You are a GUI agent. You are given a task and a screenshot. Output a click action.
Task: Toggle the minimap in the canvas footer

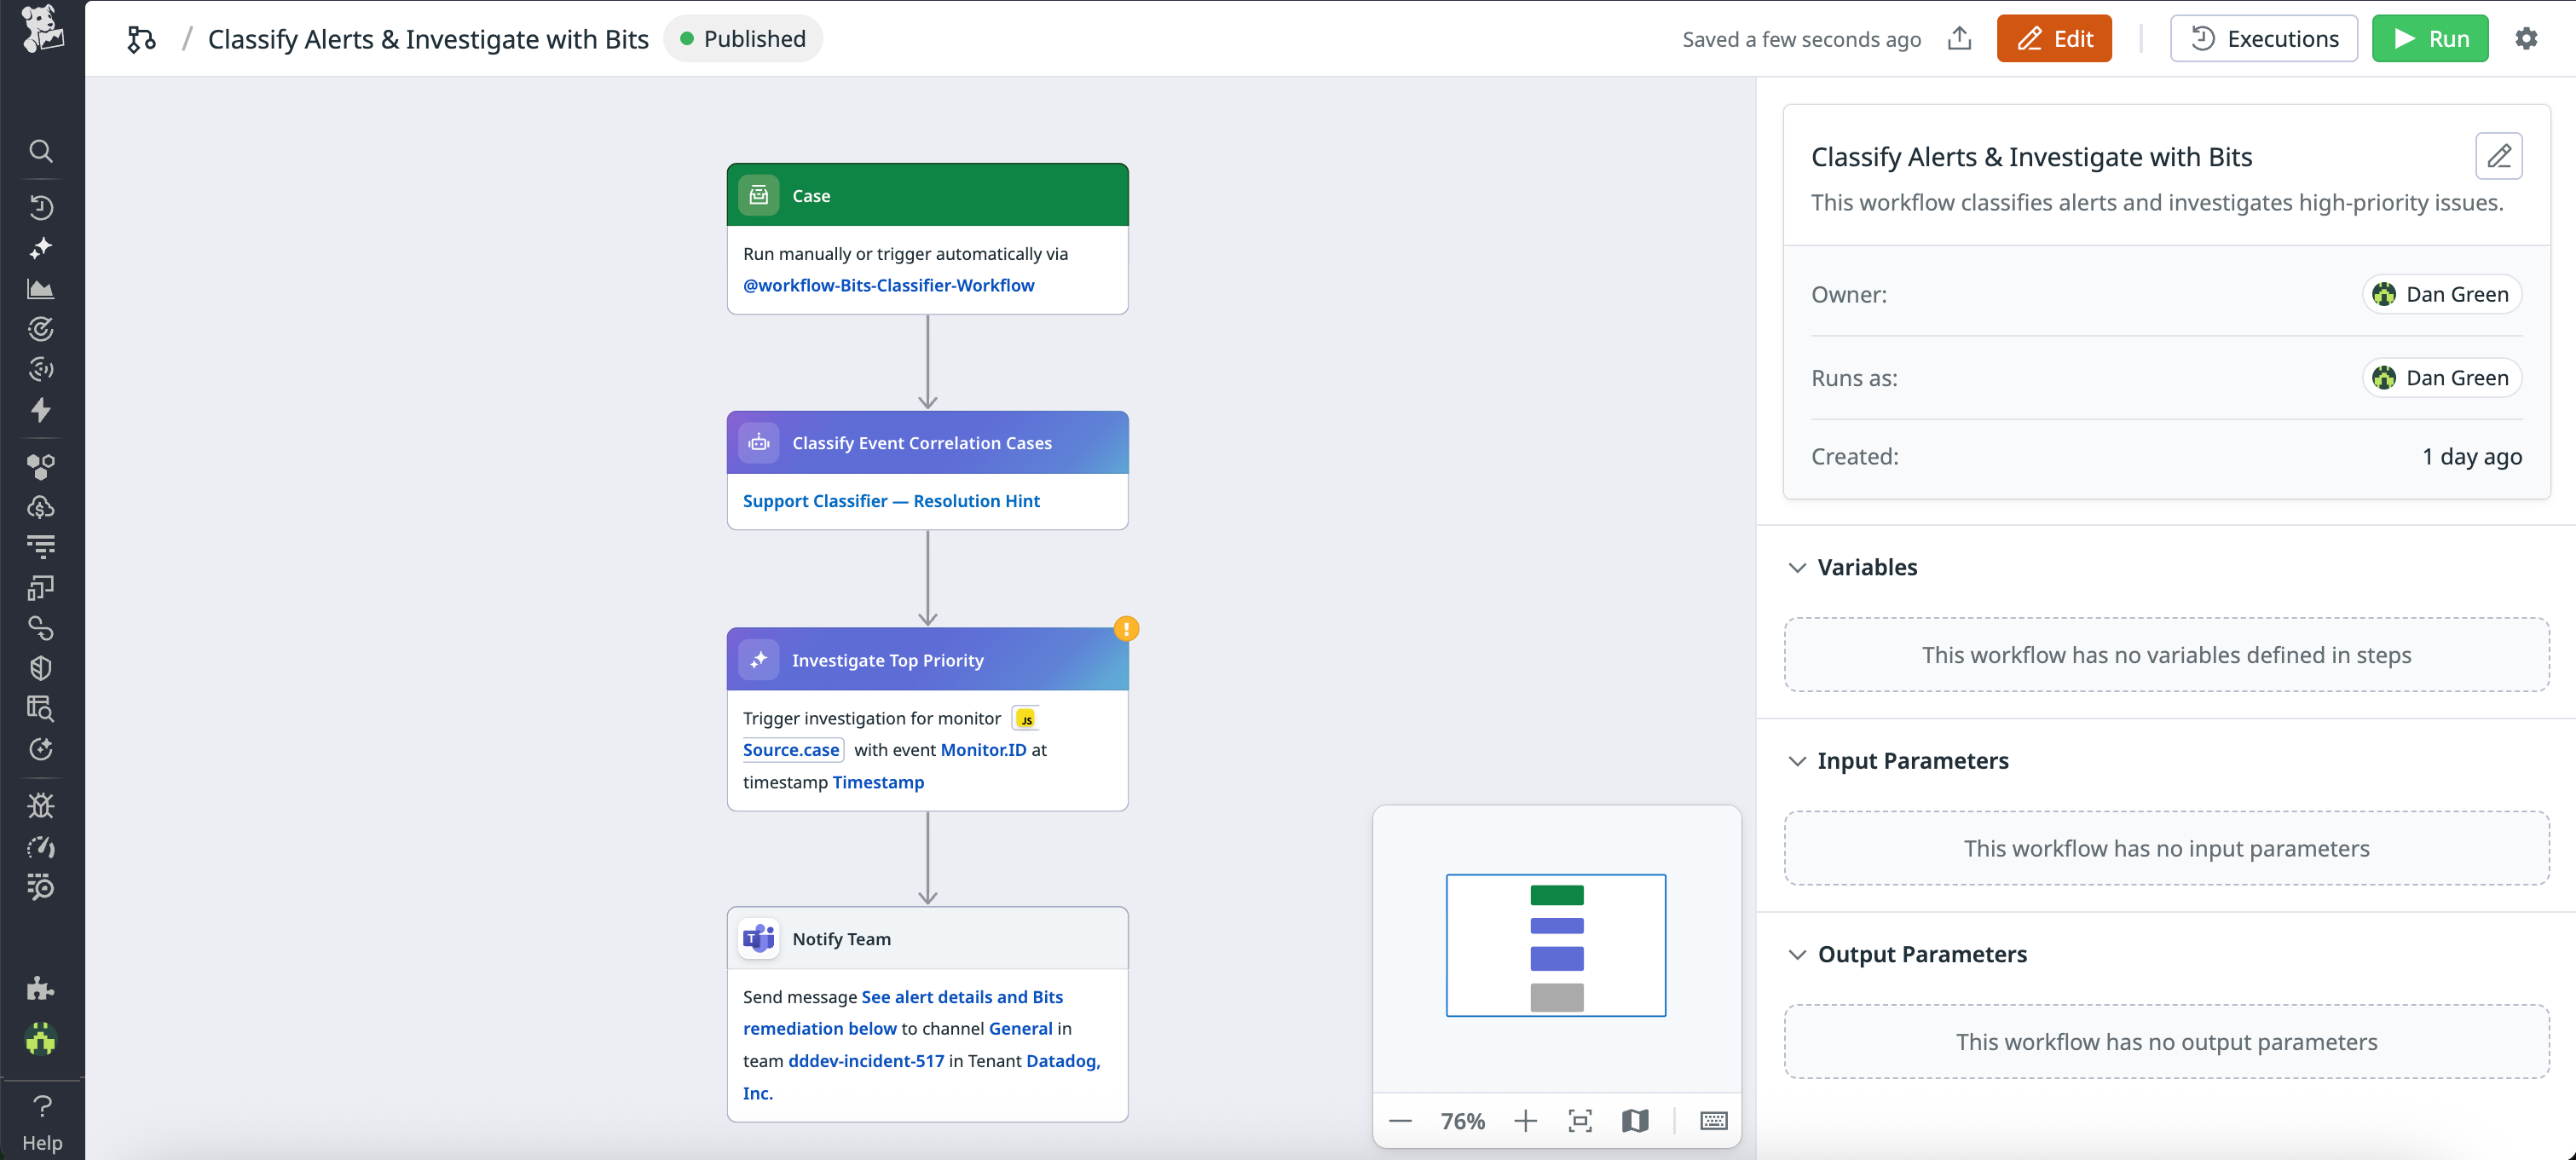click(1635, 1120)
